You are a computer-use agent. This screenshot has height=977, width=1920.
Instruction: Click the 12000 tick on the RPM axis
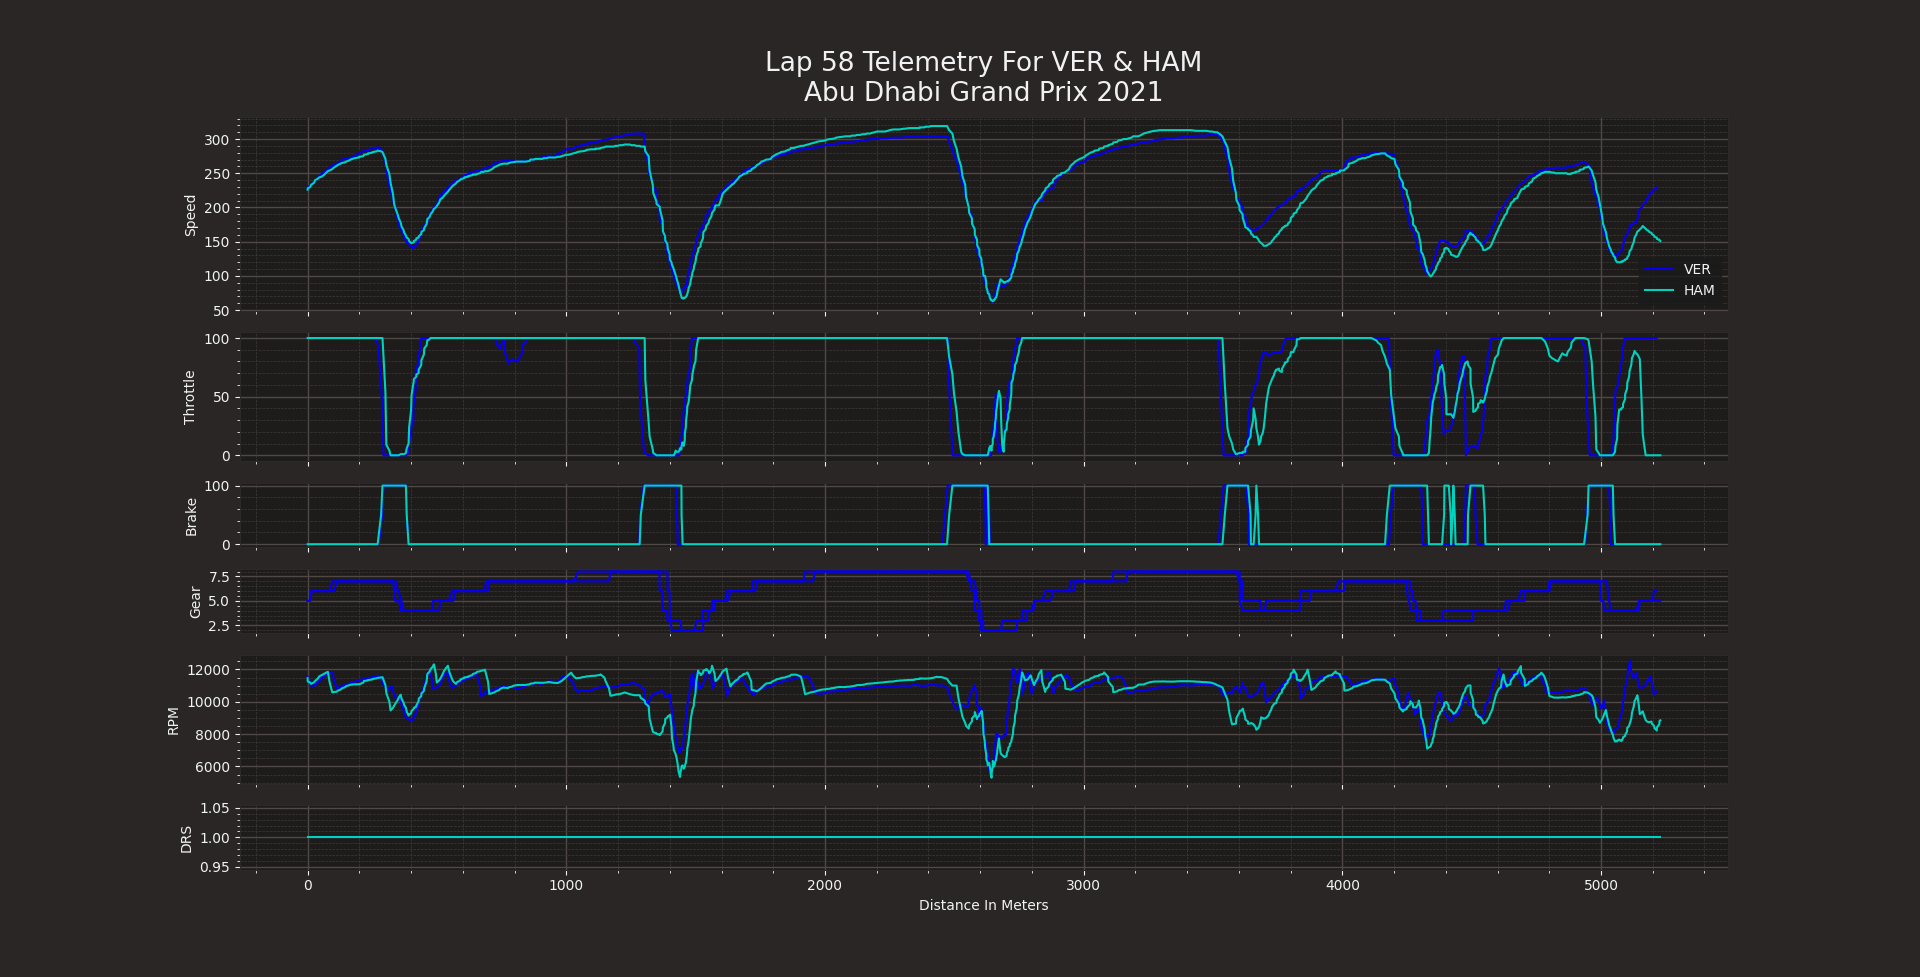(208, 670)
